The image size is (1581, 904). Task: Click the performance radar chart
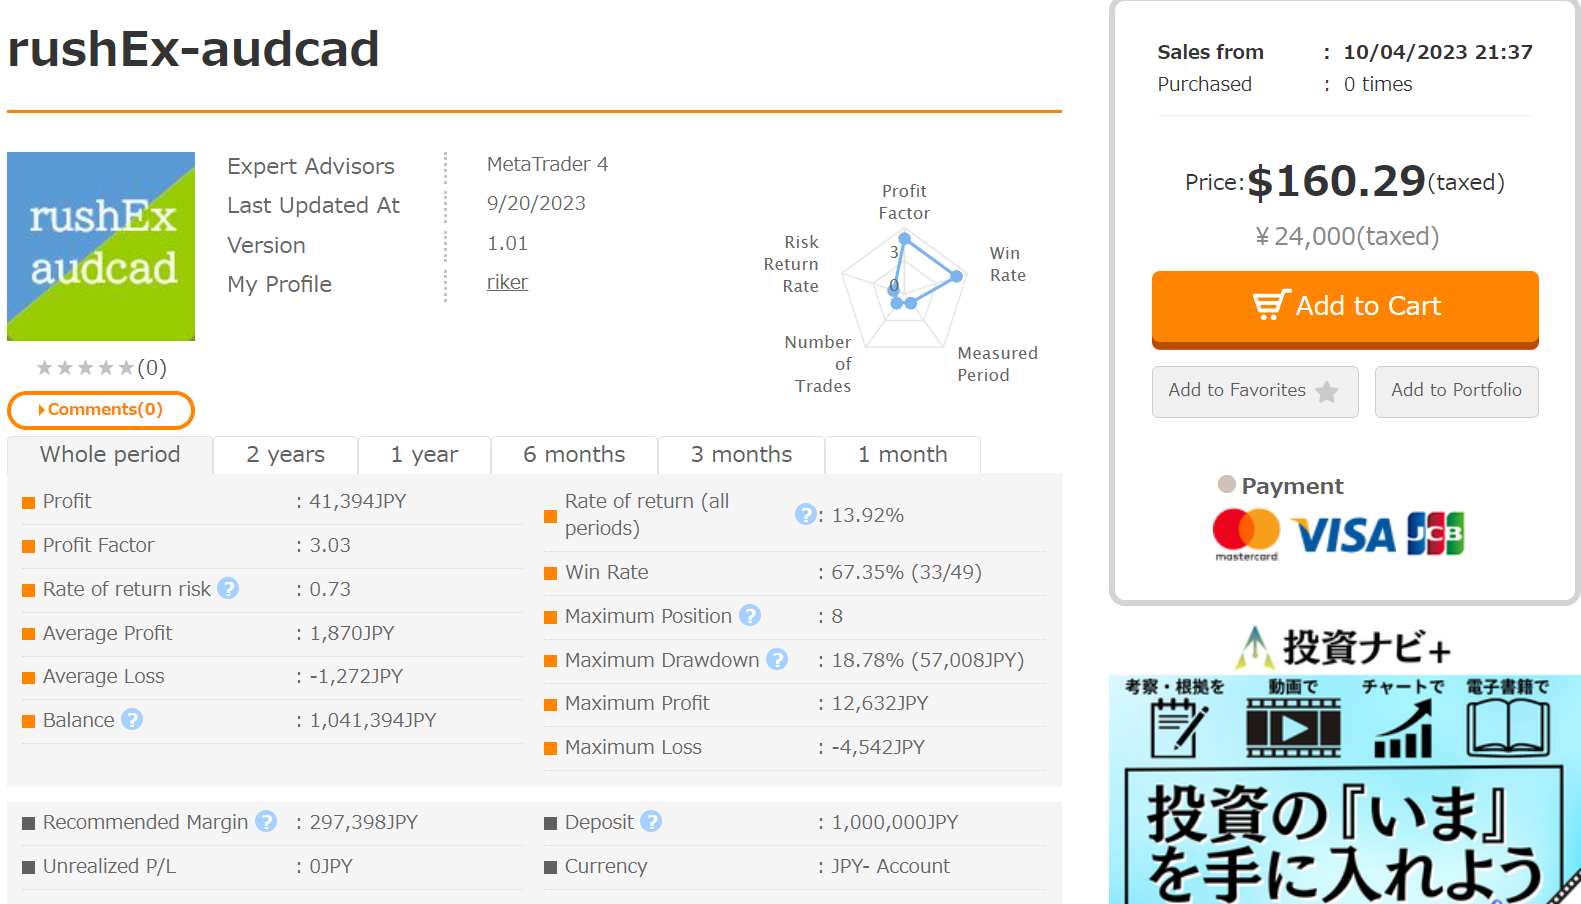pyautogui.click(x=905, y=289)
